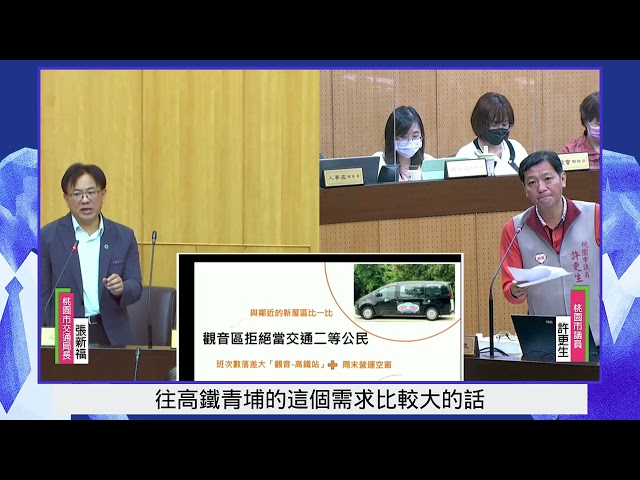Click the black laptop on the right desk

tap(535, 337)
